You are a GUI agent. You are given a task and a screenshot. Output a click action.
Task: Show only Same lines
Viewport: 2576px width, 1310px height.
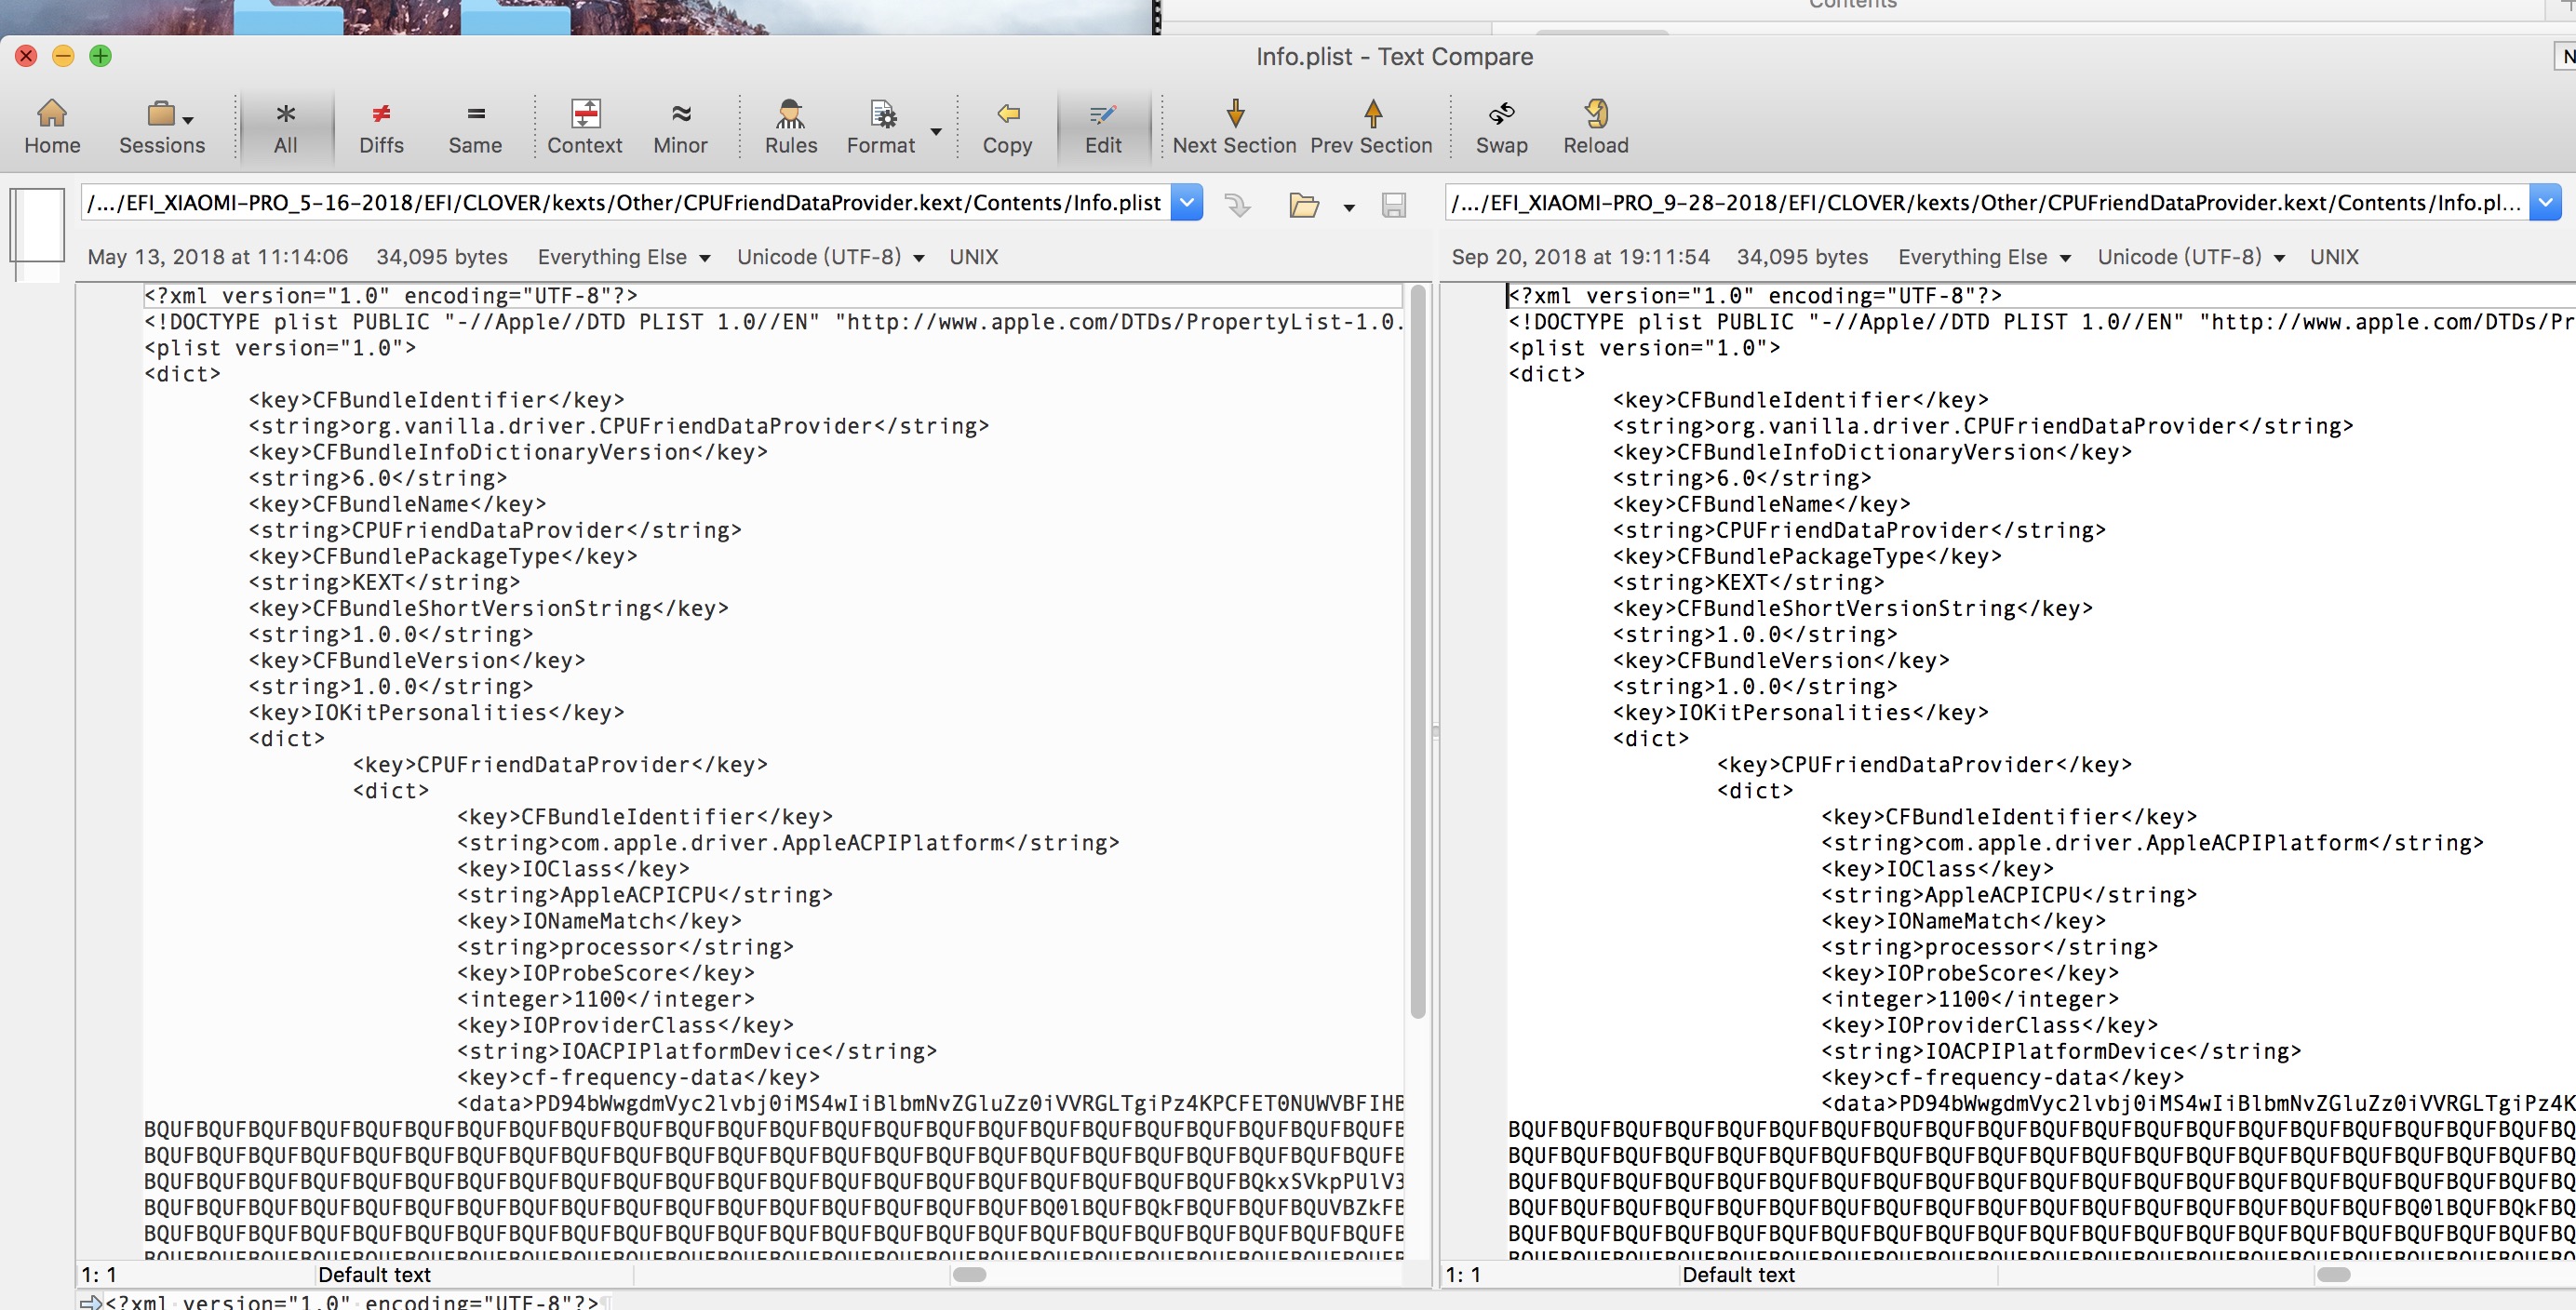click(x=475, y=127)
